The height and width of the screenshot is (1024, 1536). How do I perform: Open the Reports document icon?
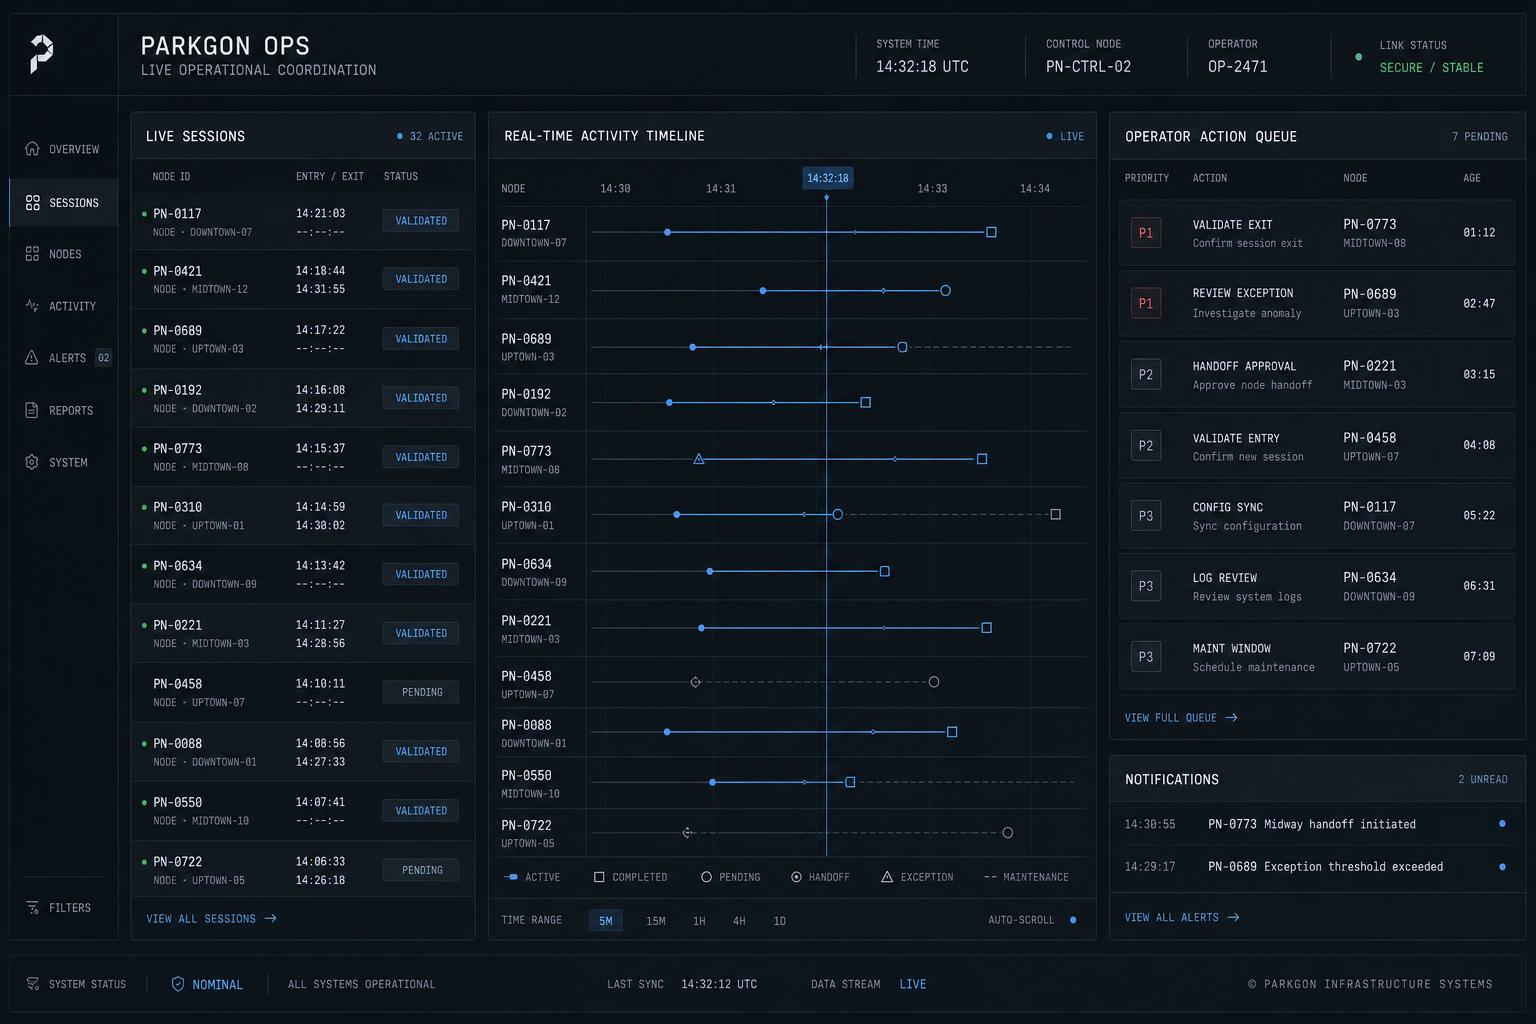32,410
